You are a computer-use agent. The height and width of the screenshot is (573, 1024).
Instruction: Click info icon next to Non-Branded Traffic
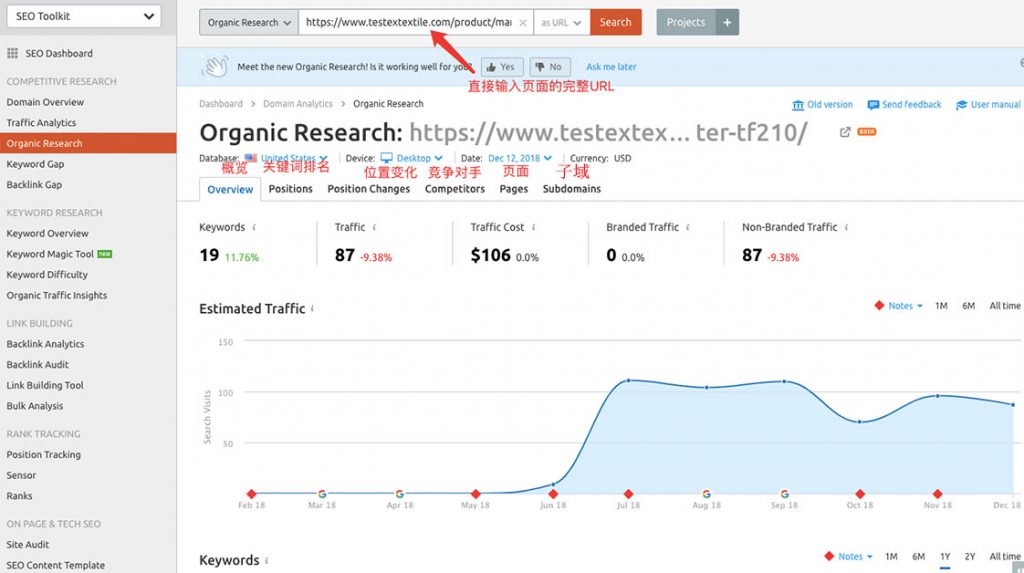846,227
